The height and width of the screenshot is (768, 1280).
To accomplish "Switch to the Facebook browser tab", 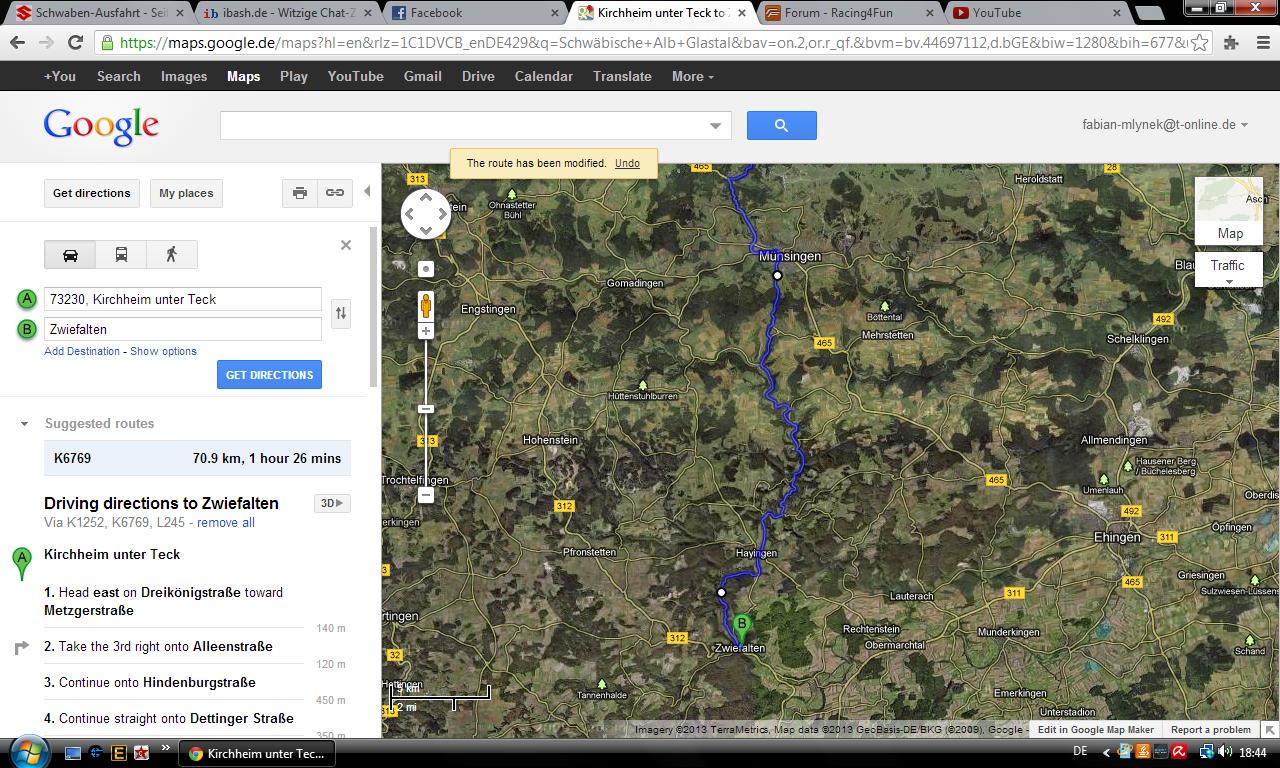I will click(475, 13).
